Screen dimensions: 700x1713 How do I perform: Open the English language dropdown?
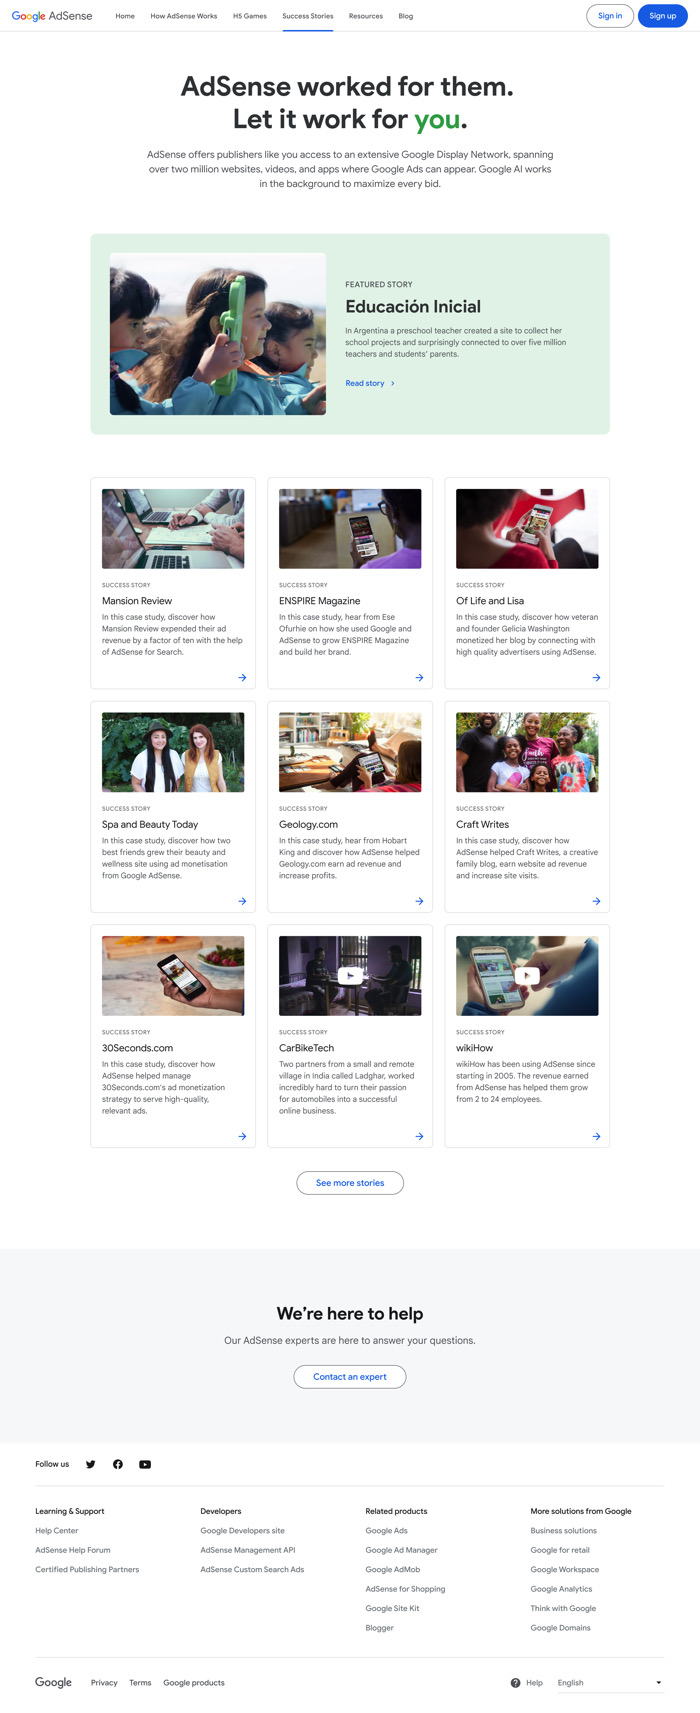(x=609, y=1683)
